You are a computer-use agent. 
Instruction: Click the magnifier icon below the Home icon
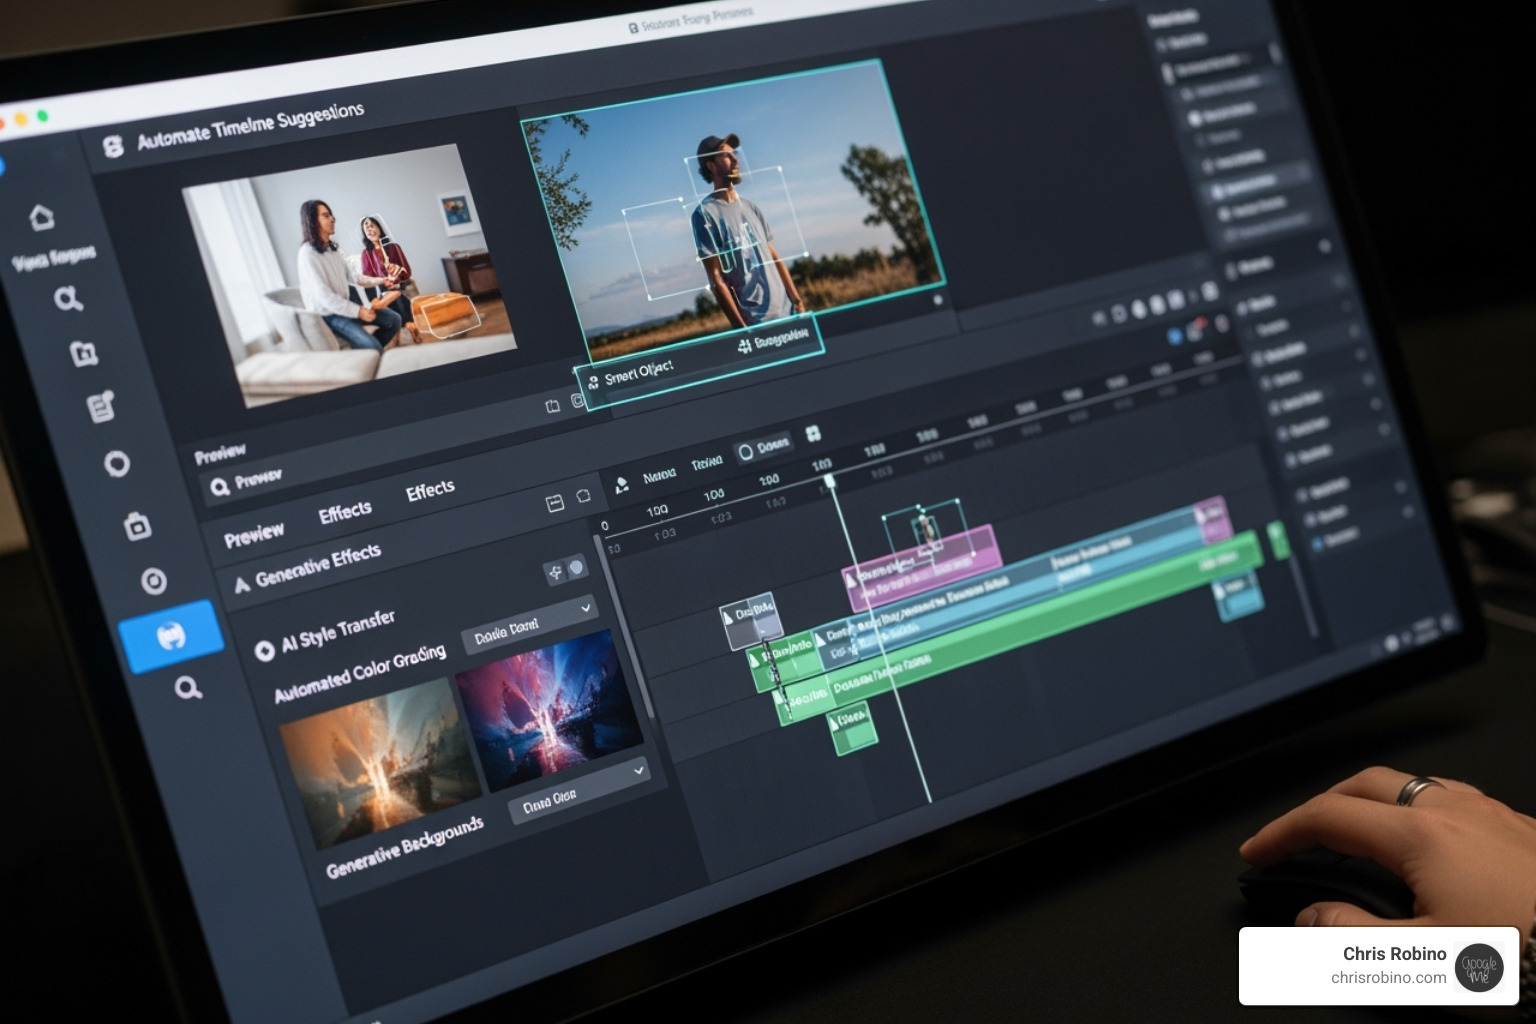coord(68,299)
